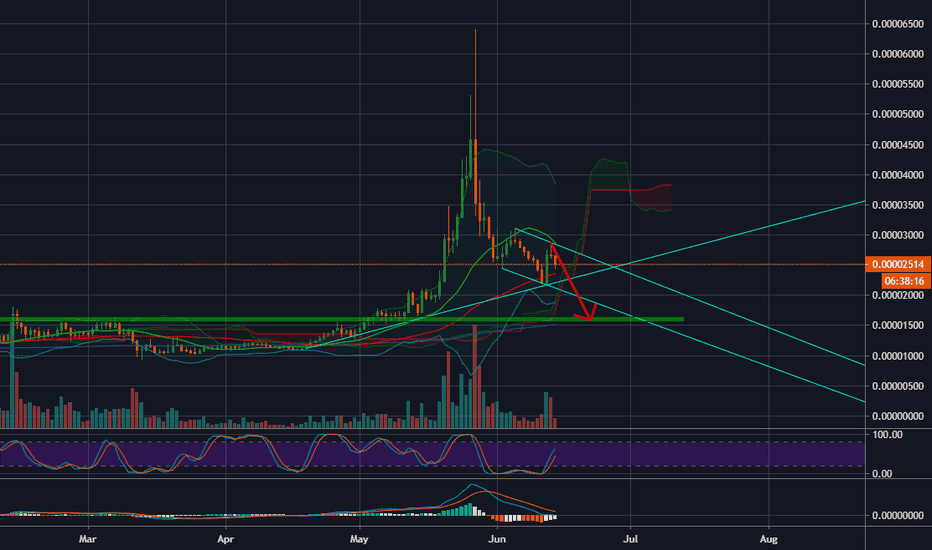Click the 0.00006500 price axis label

[x=898, y=24]
